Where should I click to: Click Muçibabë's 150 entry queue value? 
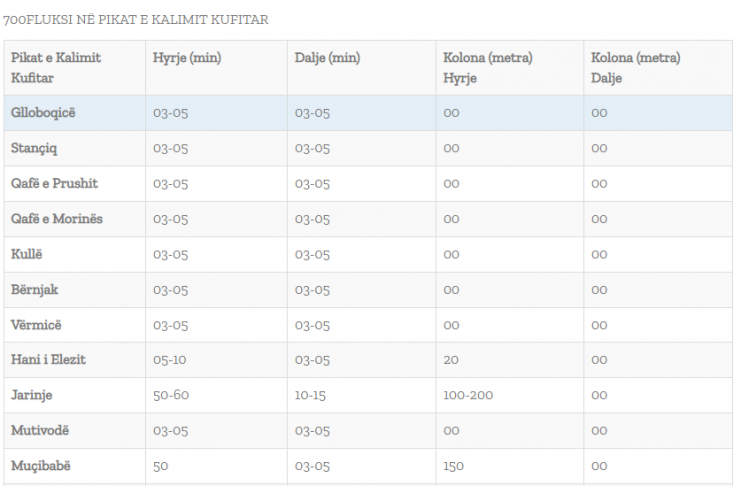tap(453, 467)
